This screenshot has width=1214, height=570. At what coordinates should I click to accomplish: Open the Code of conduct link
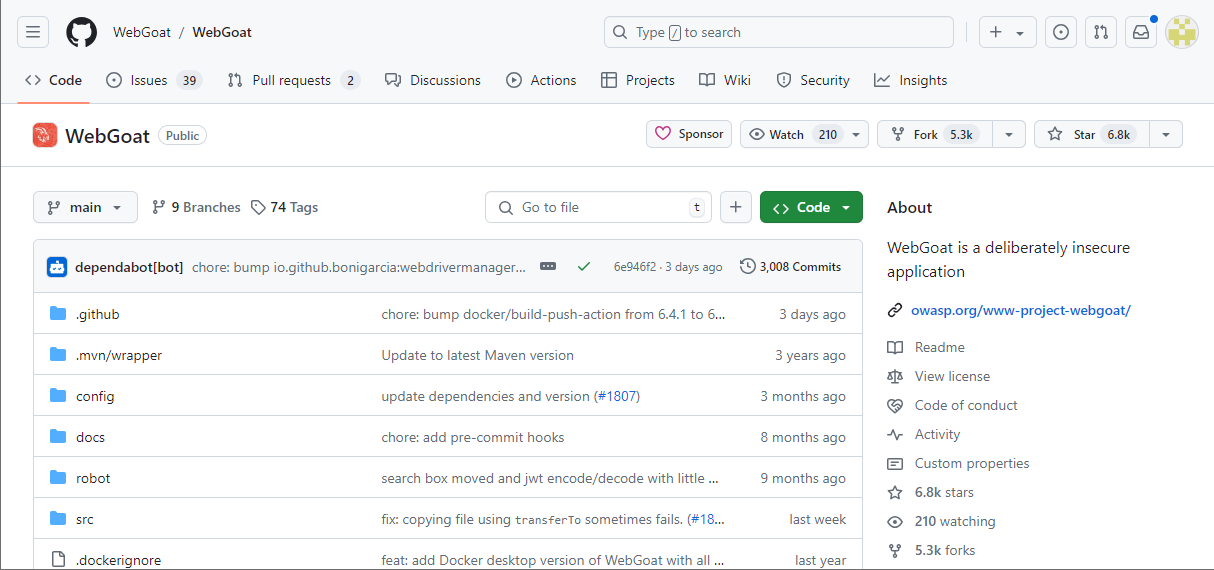coord(966,405)
